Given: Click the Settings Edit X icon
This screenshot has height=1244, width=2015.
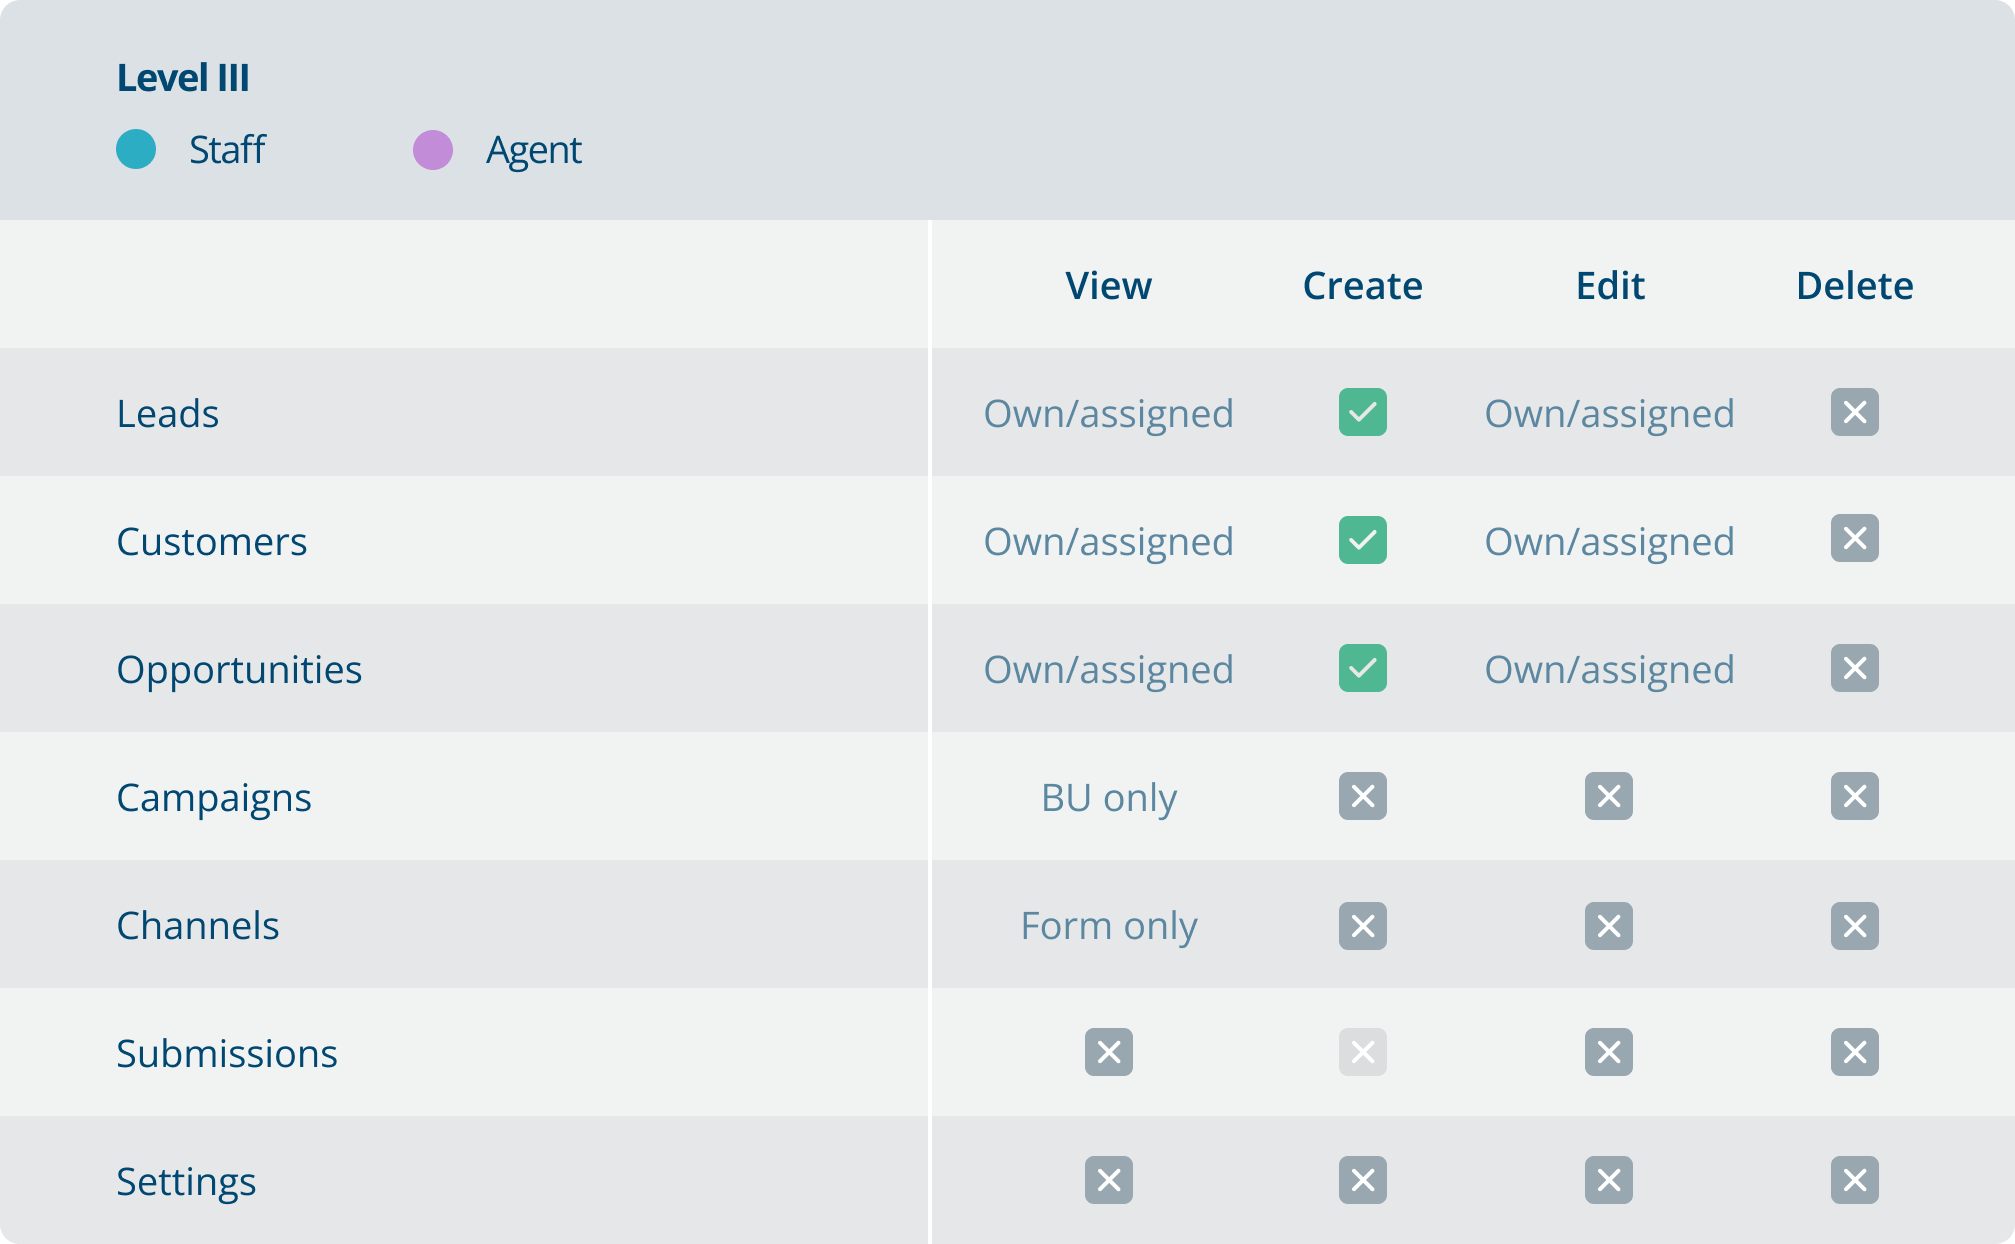Looking at the screenshot, I should pyautogui.click(x=1608, y=1180).
